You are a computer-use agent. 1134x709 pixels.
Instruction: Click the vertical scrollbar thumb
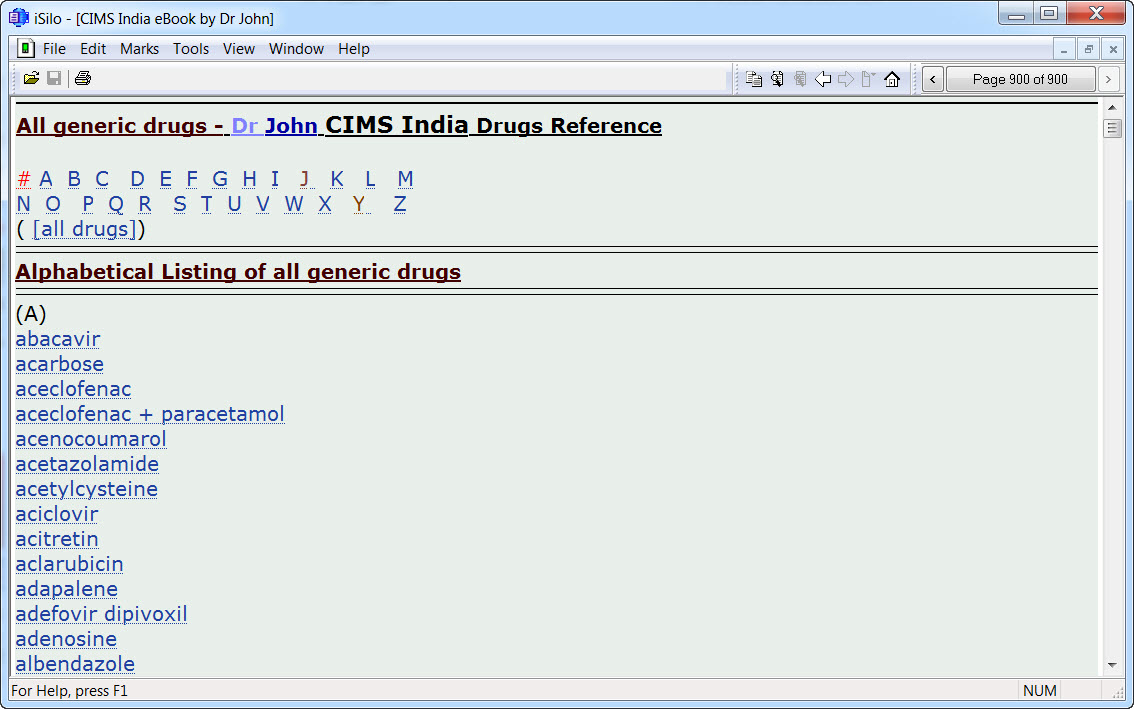tap(1112, 129)
